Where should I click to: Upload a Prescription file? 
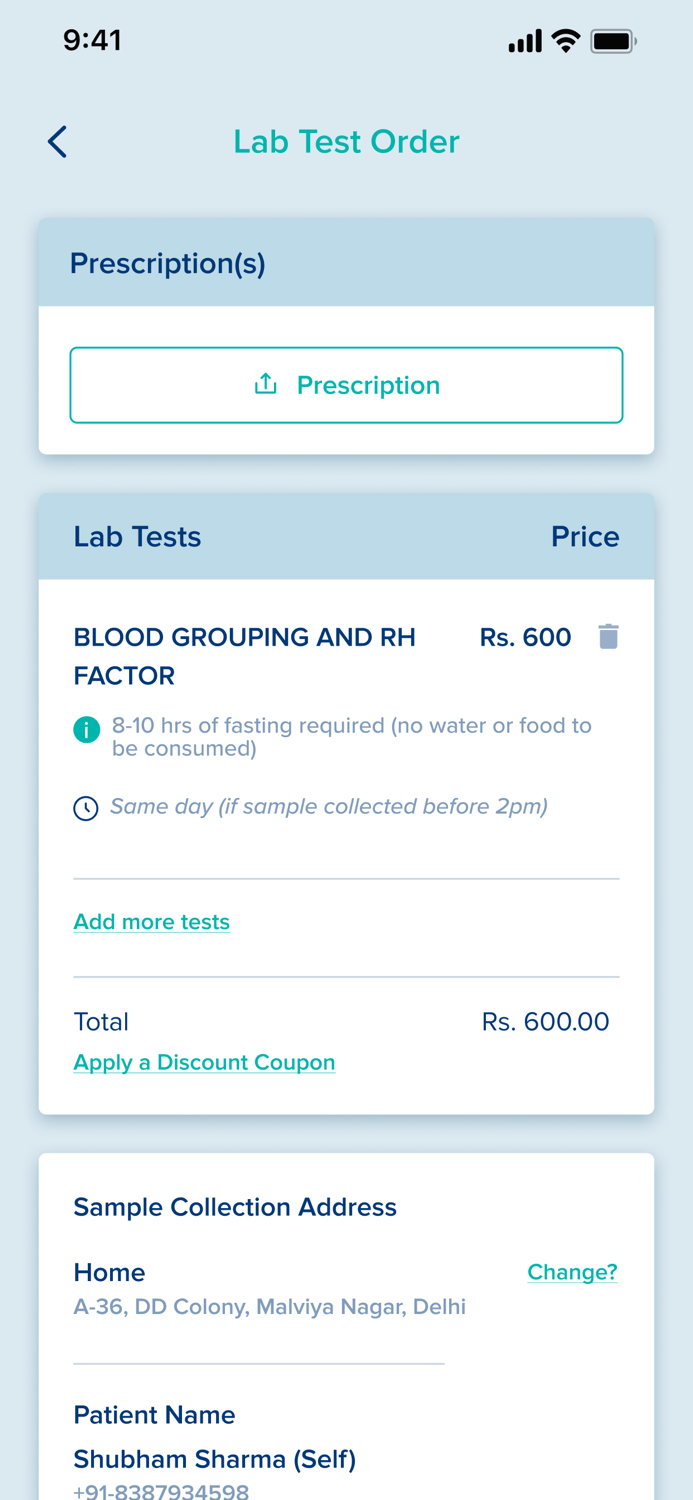pos(346,384)
